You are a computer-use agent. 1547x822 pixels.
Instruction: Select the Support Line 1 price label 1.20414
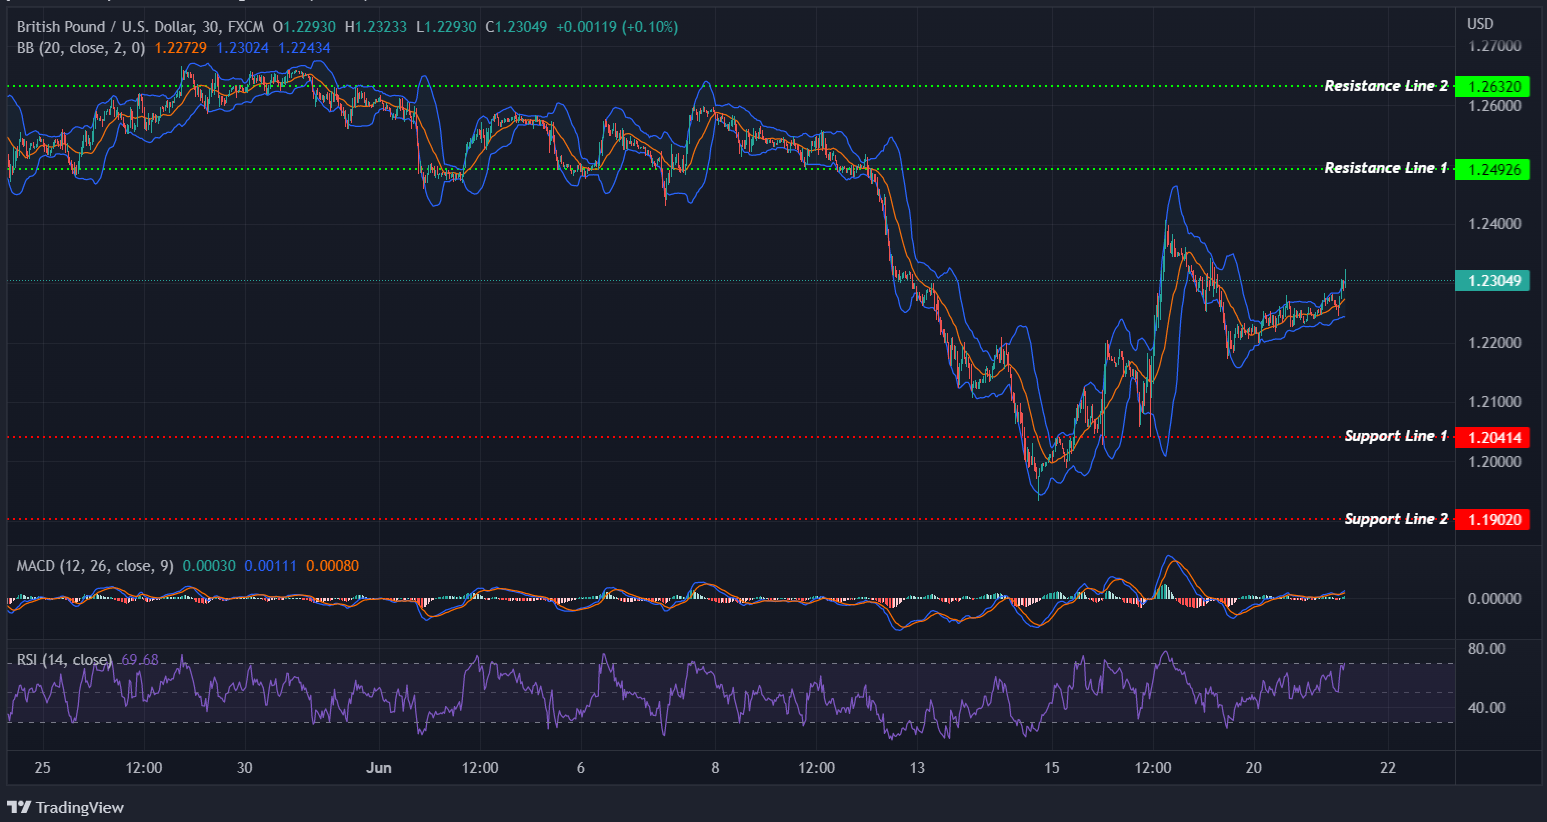pyautogui.click(x=1493, y=437)
